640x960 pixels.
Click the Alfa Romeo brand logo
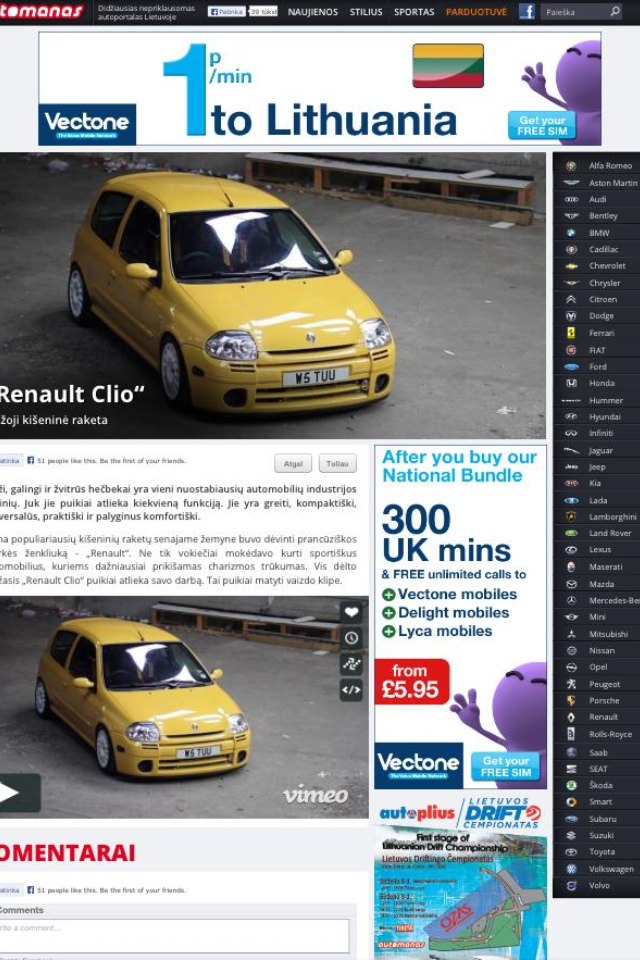(571, 166)
